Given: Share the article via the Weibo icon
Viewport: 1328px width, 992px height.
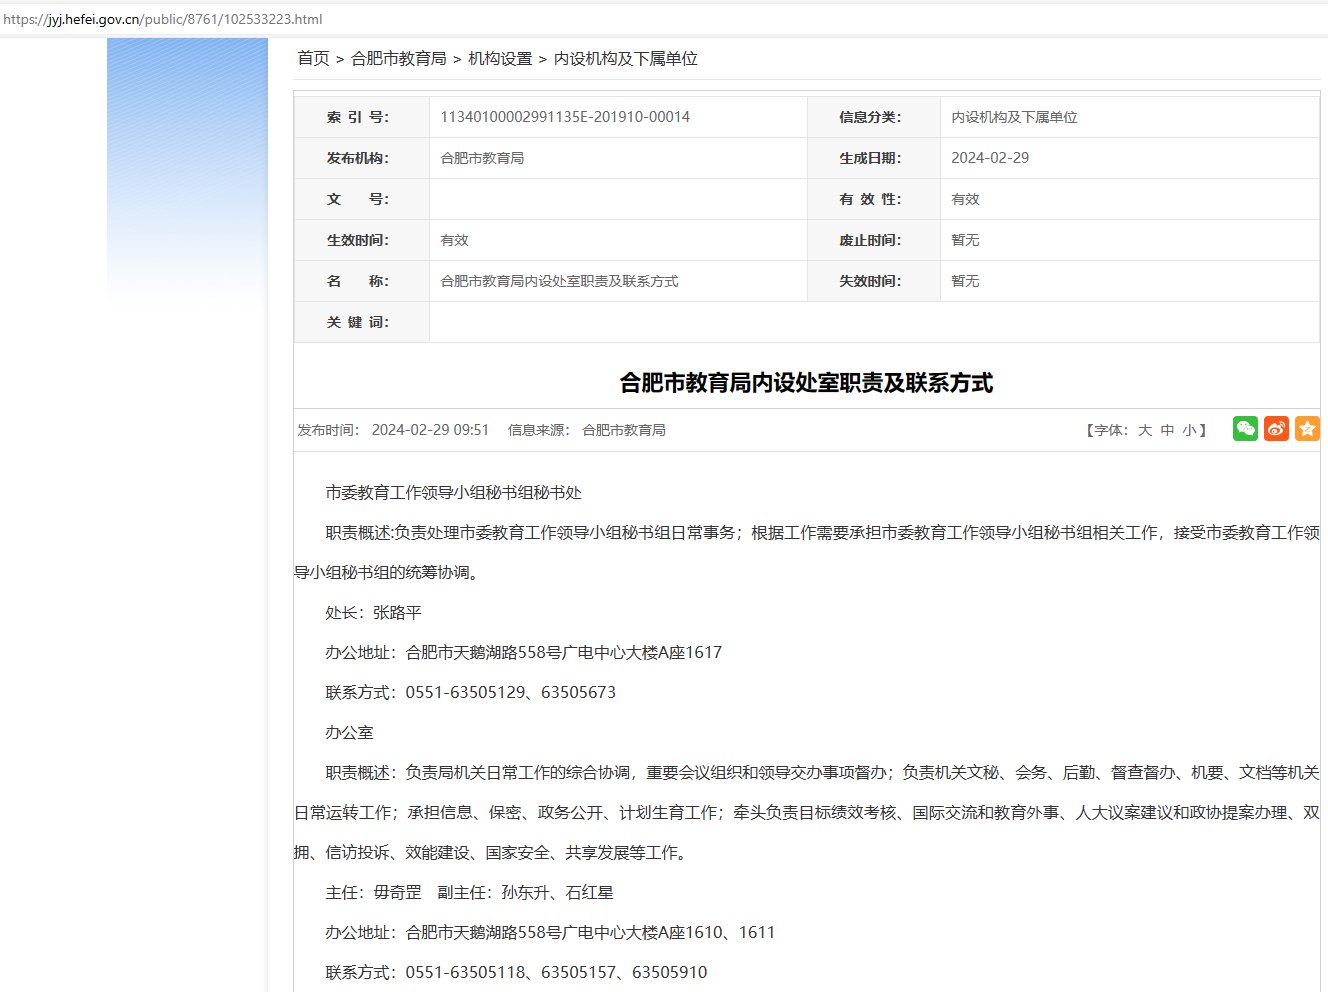Looking at the screenshot, I should coord(1276,428).
